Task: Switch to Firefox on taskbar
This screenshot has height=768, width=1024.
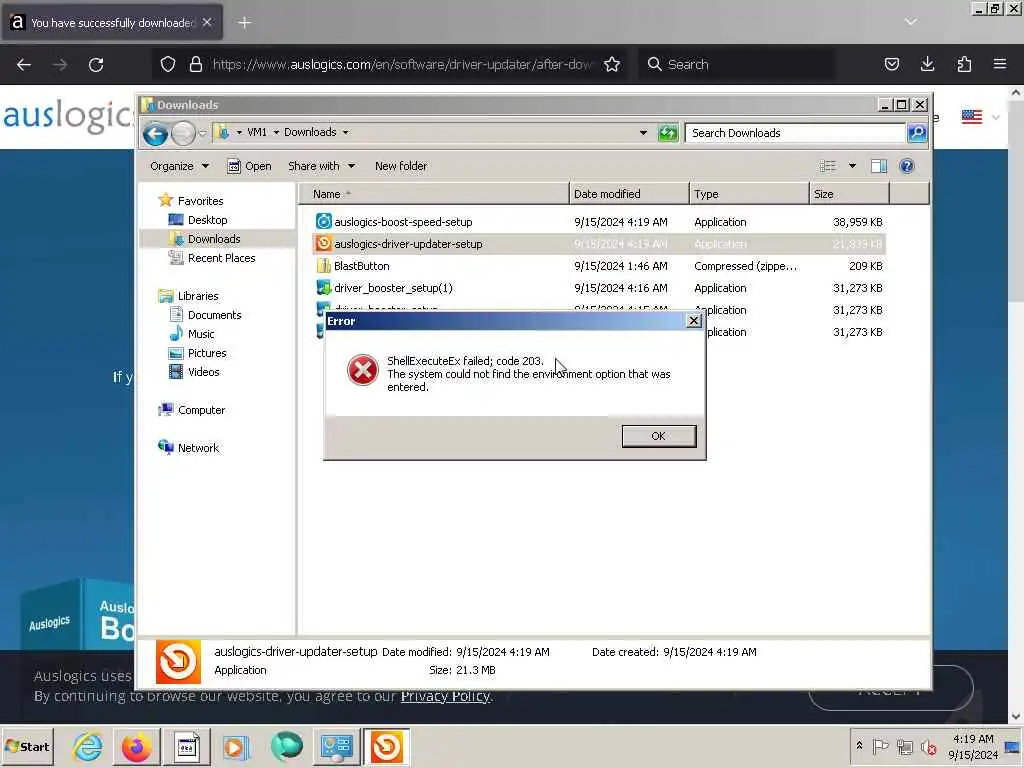Action: click(136, 747)
